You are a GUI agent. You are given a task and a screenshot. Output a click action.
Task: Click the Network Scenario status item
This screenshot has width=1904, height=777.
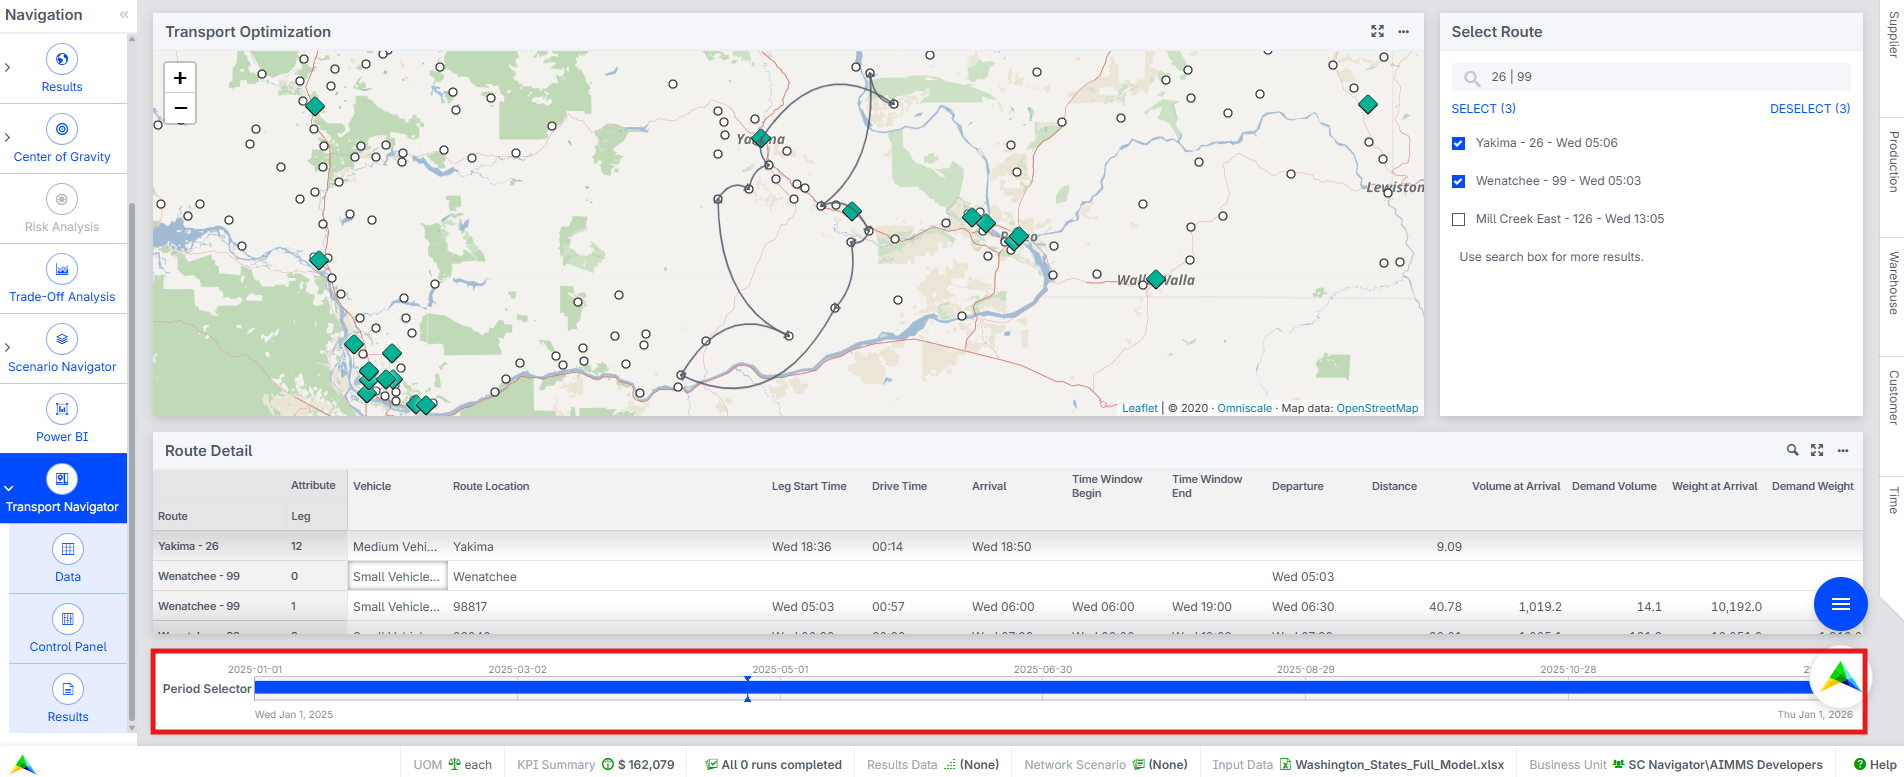(x=1105, y=764)
